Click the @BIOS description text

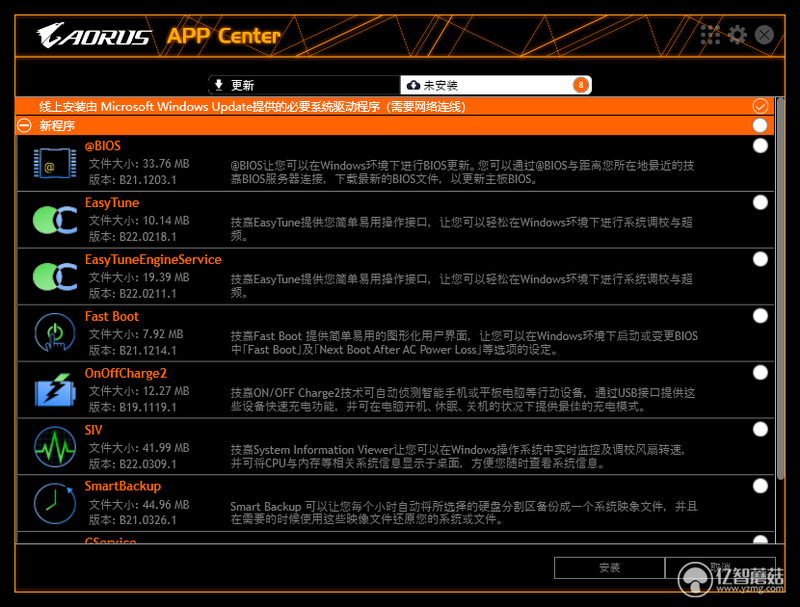tap(462, 172)
